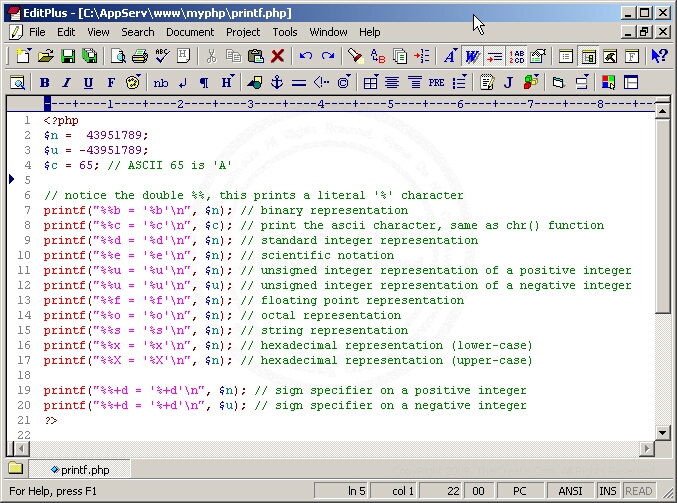Open a file with the Open icon
This screenshot has width=677, height=503.
point(45,56)
